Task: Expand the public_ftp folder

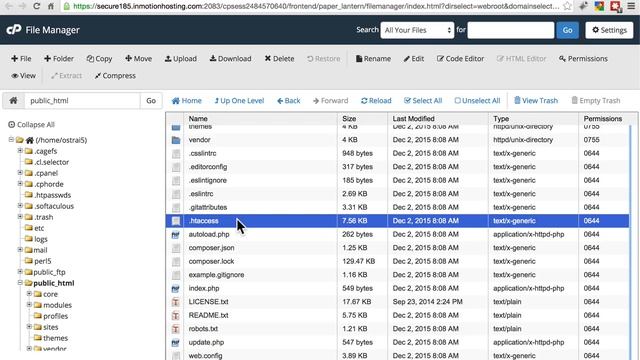Action: 20,271
